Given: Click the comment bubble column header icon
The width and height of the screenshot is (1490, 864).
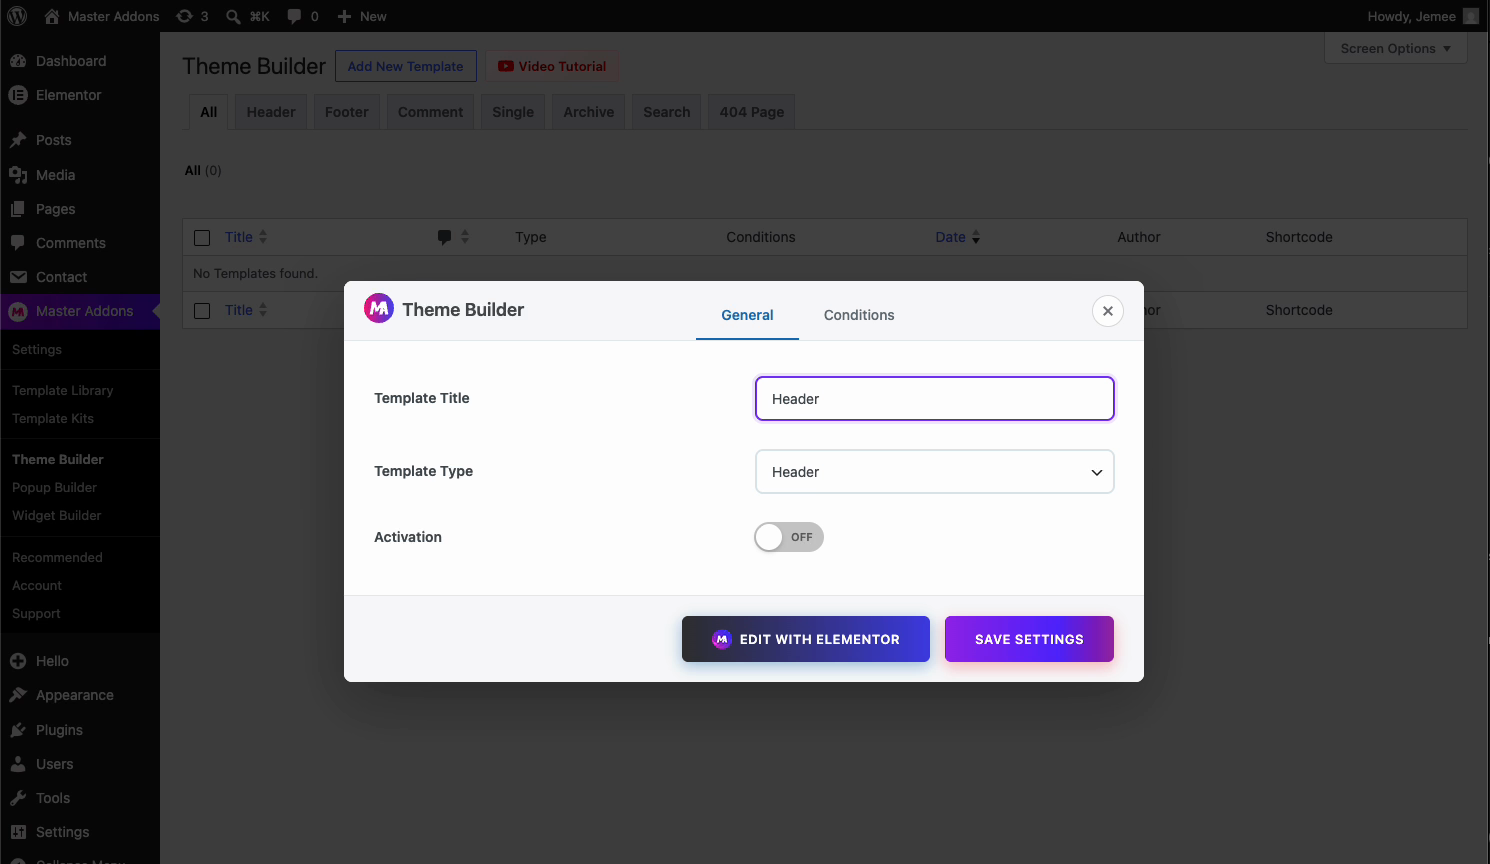Looking at the screenshot, I should 444,237.
